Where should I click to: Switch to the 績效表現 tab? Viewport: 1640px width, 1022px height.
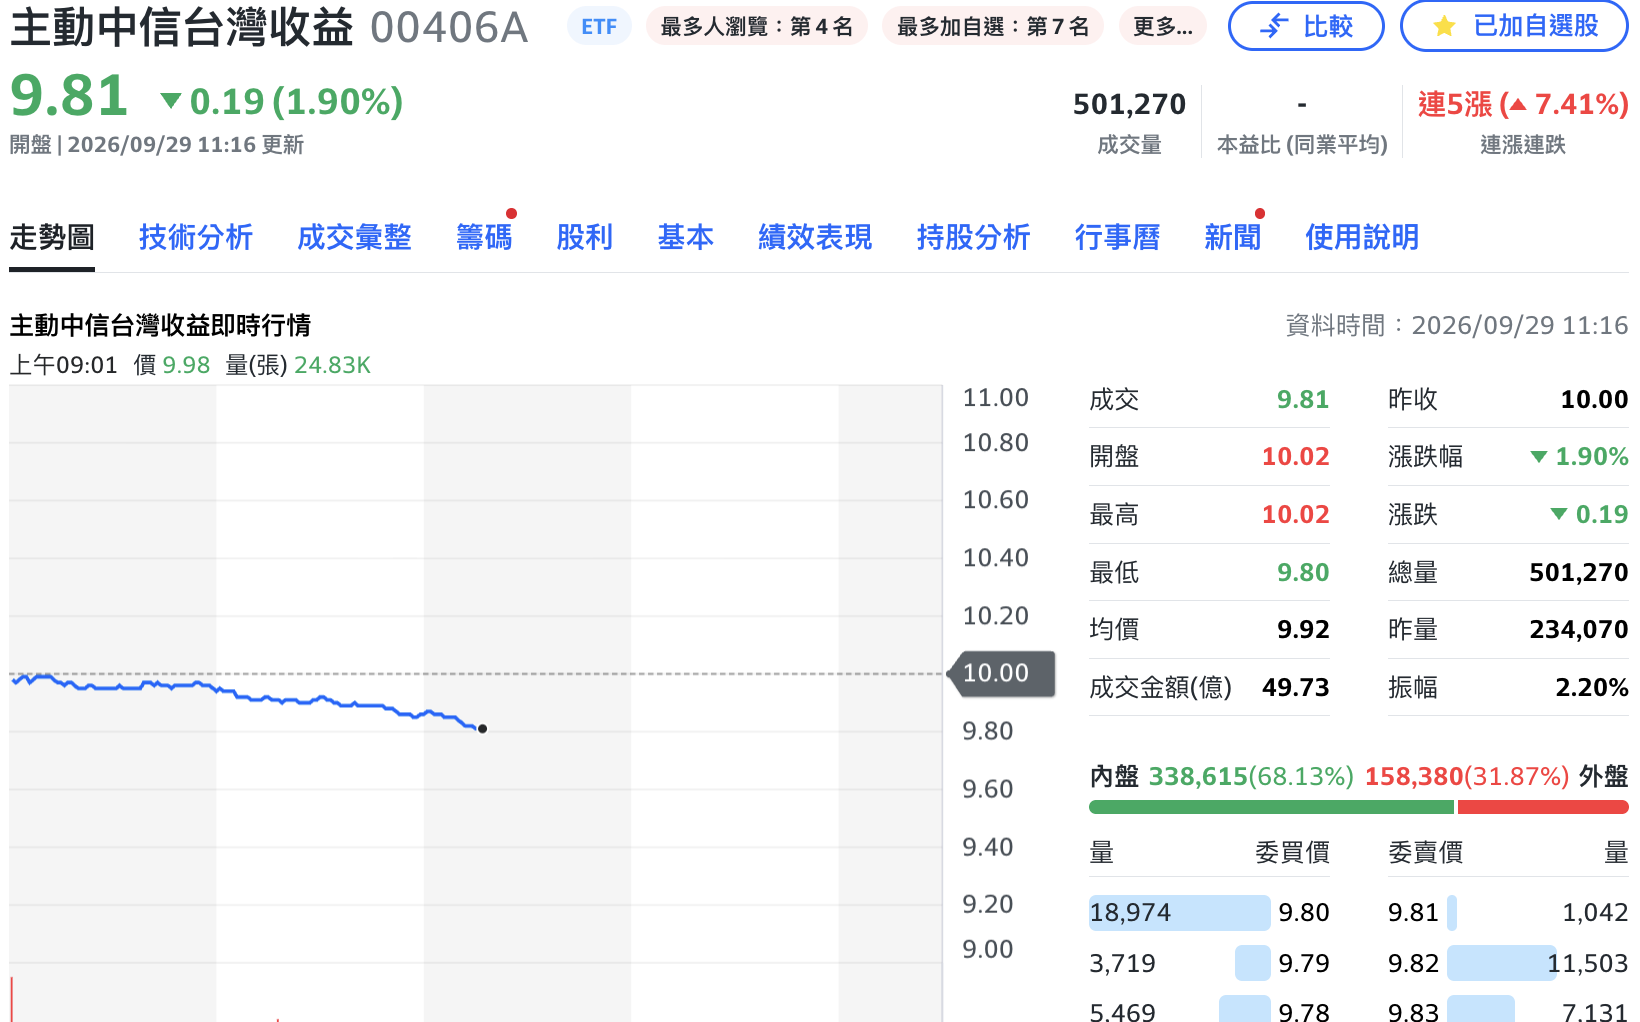(x=815, y=238)
